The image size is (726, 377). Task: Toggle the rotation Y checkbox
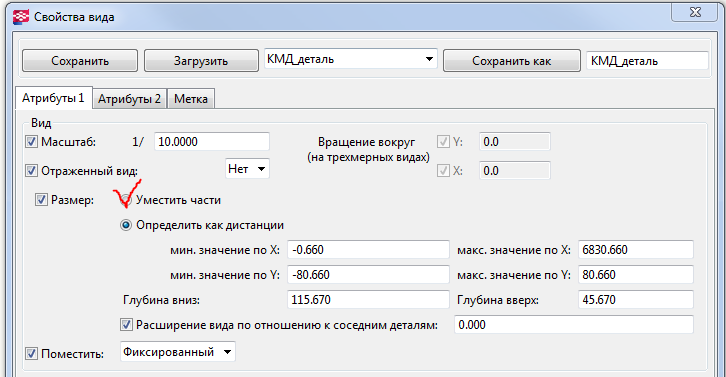(x=443, y=142)
